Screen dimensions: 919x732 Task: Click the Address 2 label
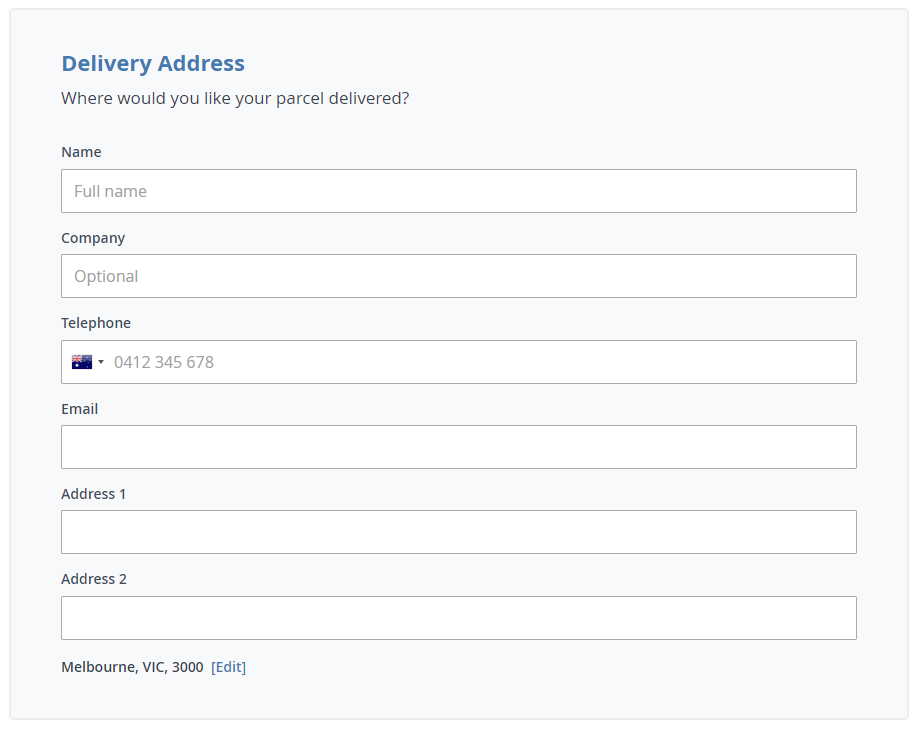click(x=94, y=579)
